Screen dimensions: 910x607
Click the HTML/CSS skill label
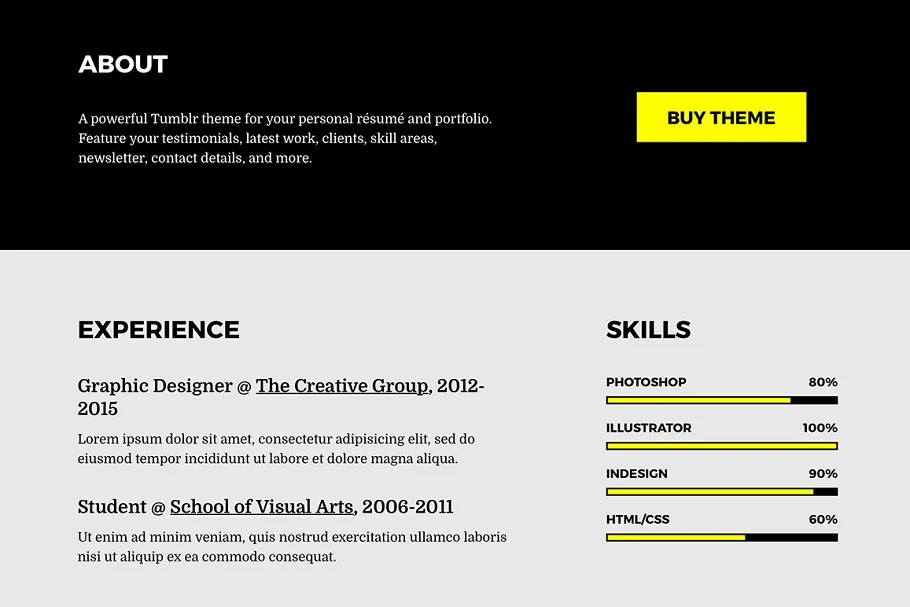[638, 520]
